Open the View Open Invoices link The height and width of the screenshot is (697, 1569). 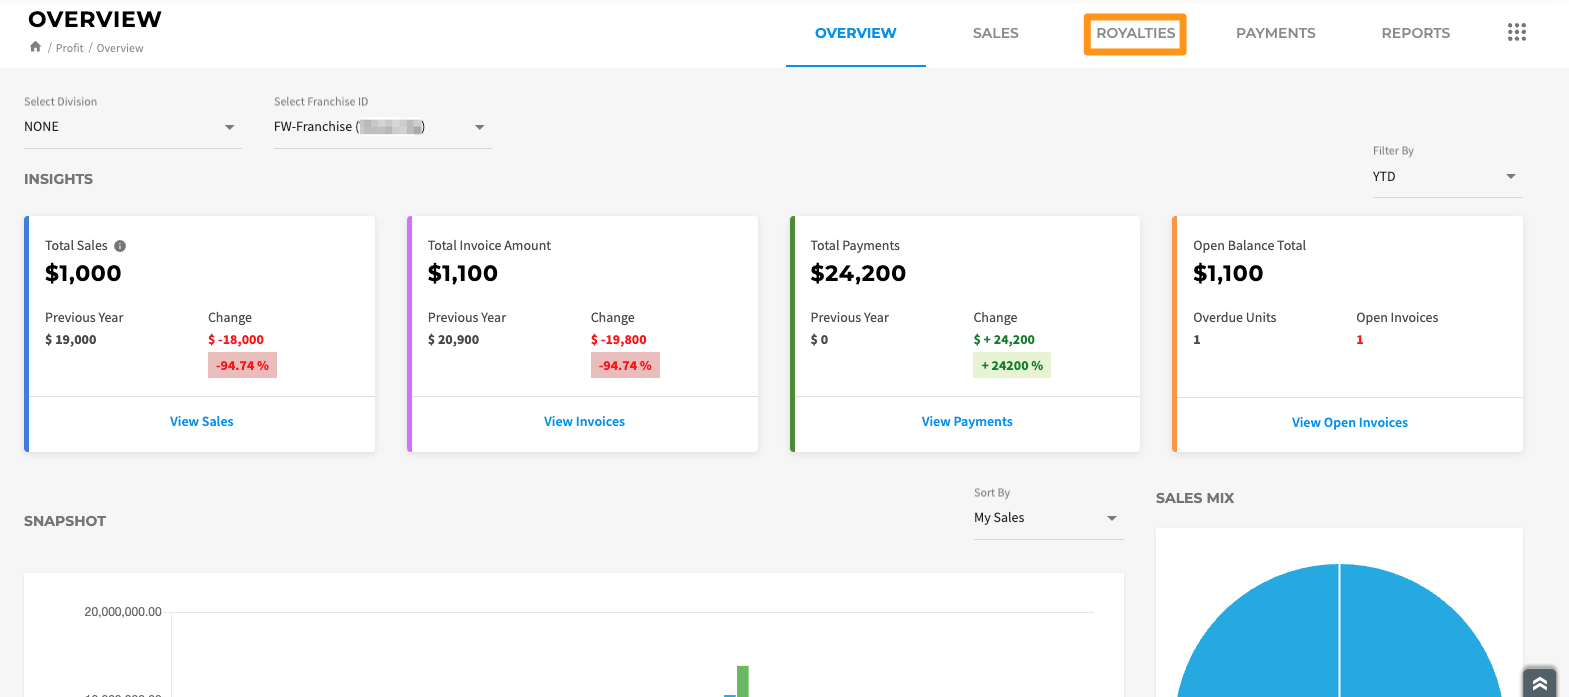pyautogui.click(x=1350, y=423)
